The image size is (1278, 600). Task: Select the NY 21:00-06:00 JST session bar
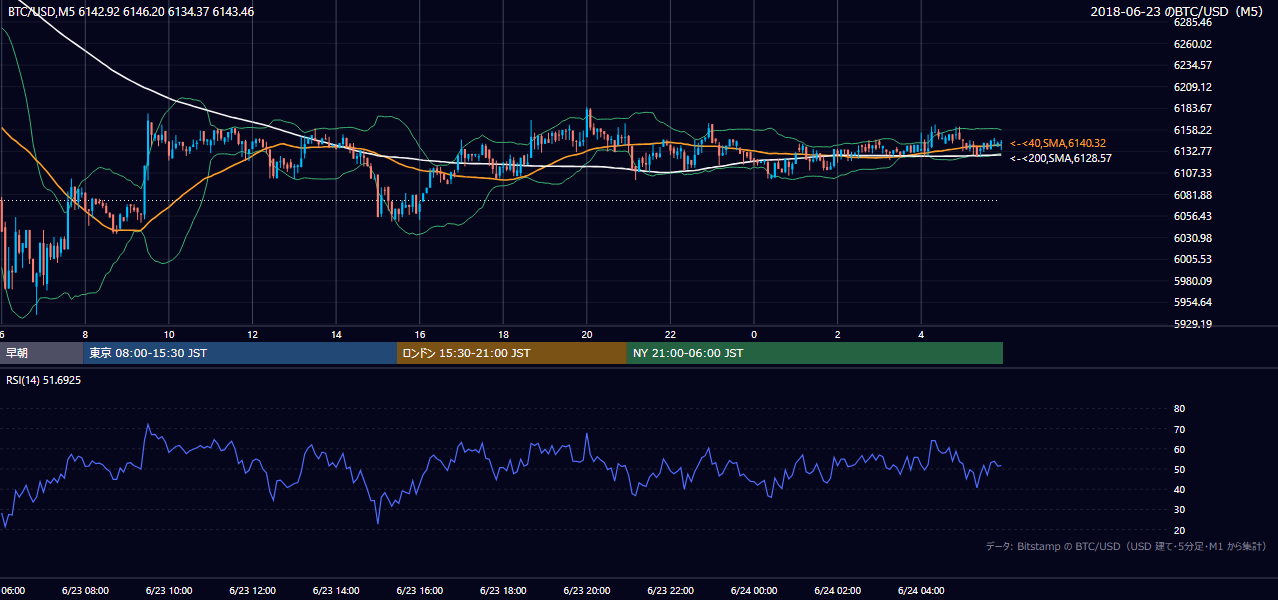tap(815, 353)
